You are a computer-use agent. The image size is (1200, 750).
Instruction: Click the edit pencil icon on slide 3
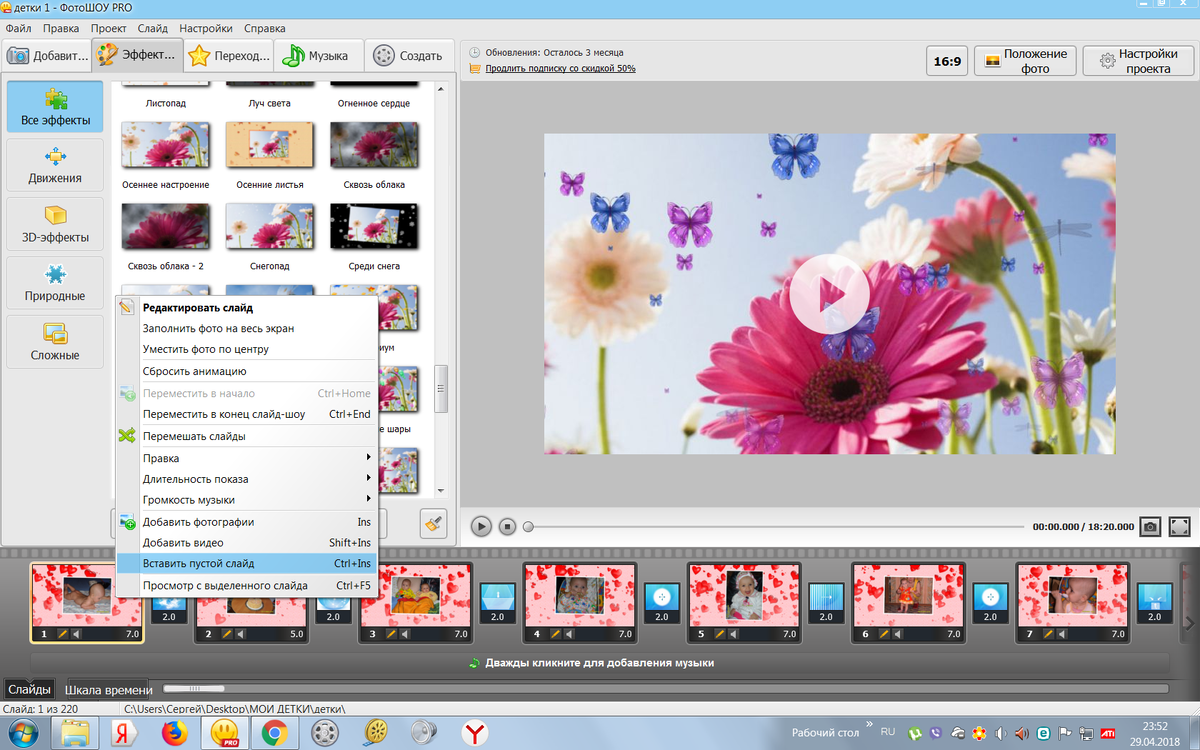coord(389,634)
